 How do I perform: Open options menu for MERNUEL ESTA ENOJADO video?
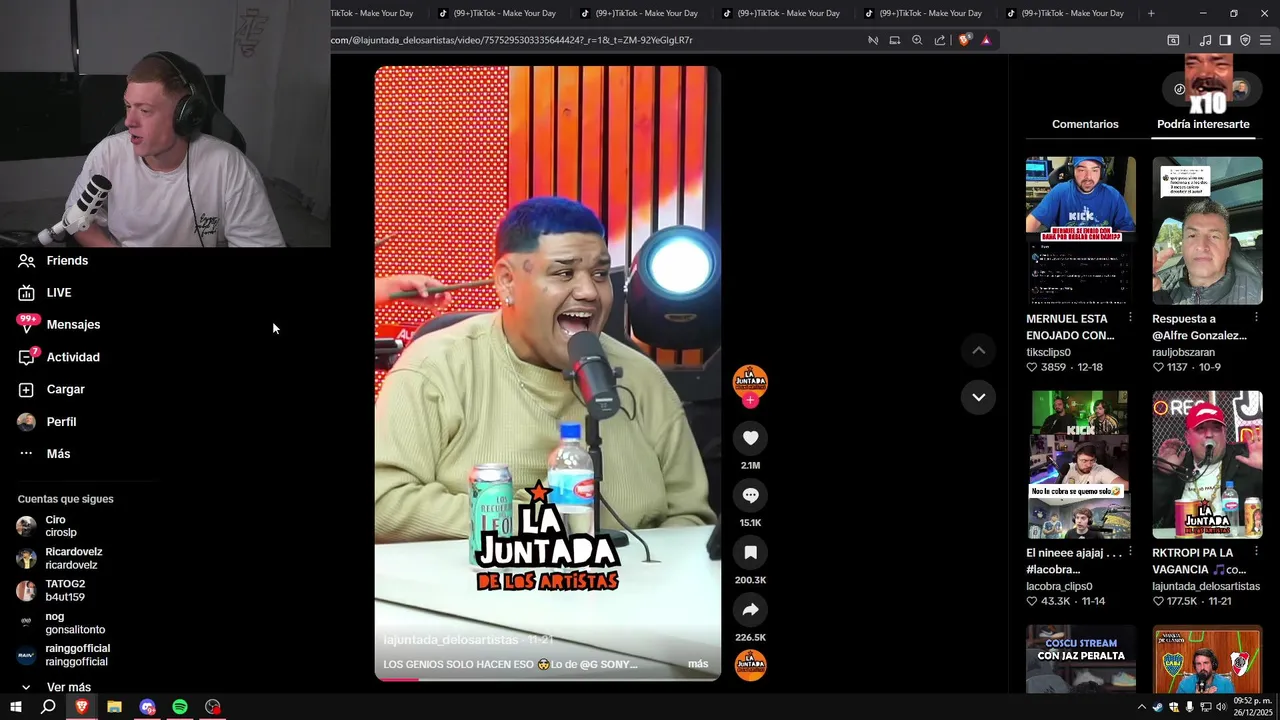pos(1130,317)
